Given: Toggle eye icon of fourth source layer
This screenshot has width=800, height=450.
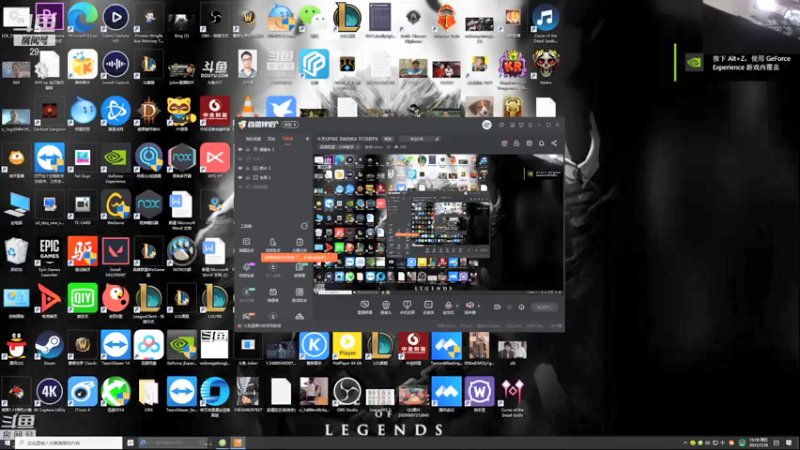Looking at the screenshot, I should point(240,177).
